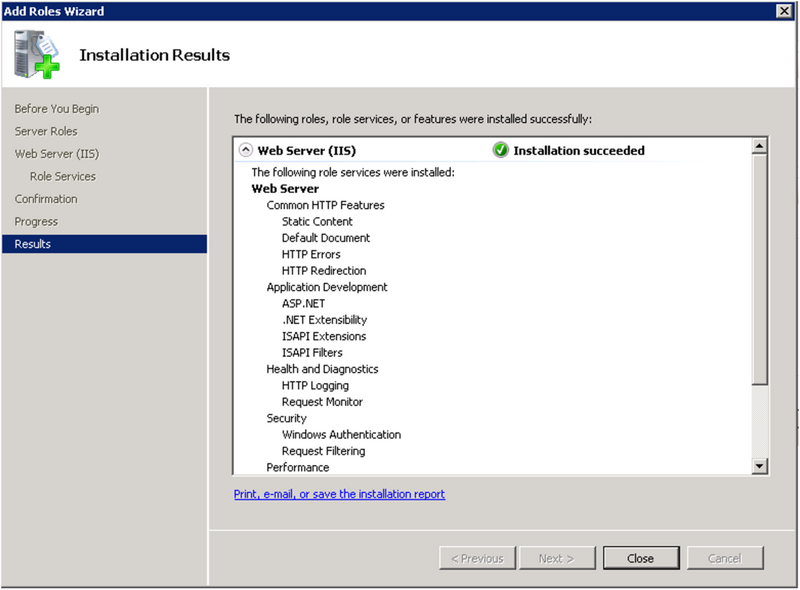Click the ASP.NET installed role service entry

[303, 303]
